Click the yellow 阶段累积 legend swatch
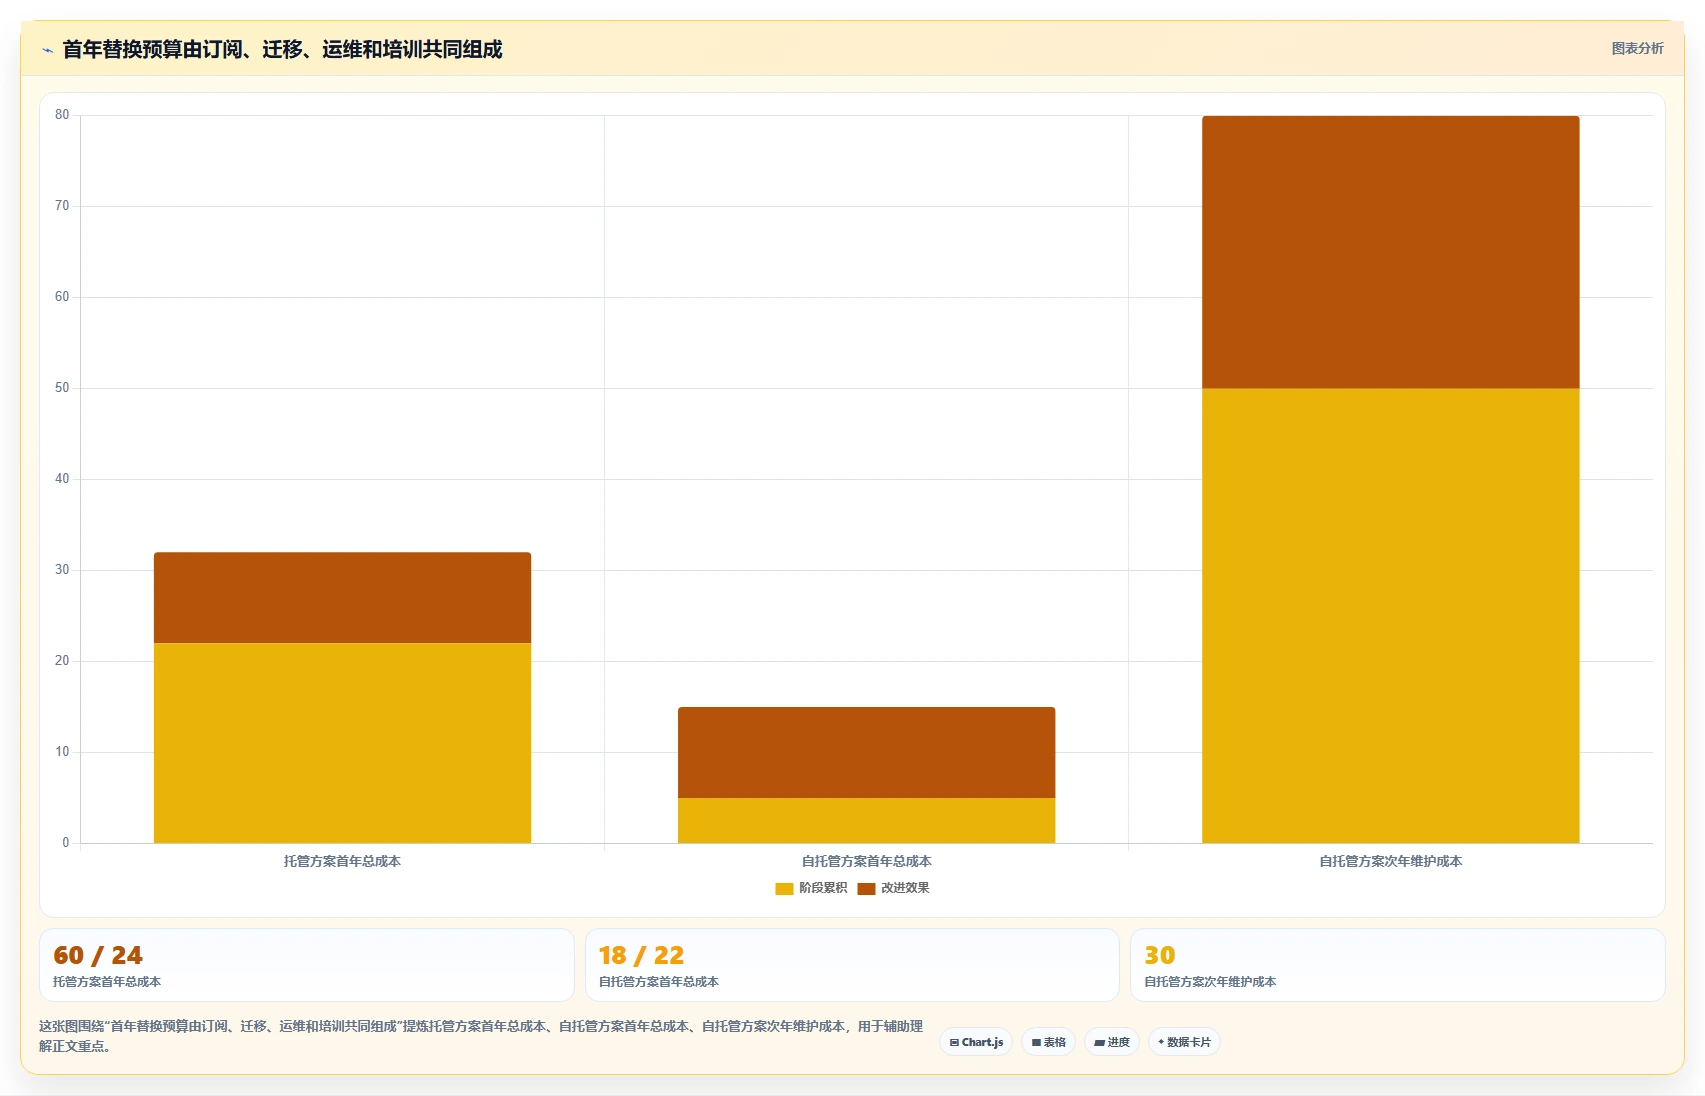The width and height of the screenshot is (1705, 1096). tap(784, 889)
